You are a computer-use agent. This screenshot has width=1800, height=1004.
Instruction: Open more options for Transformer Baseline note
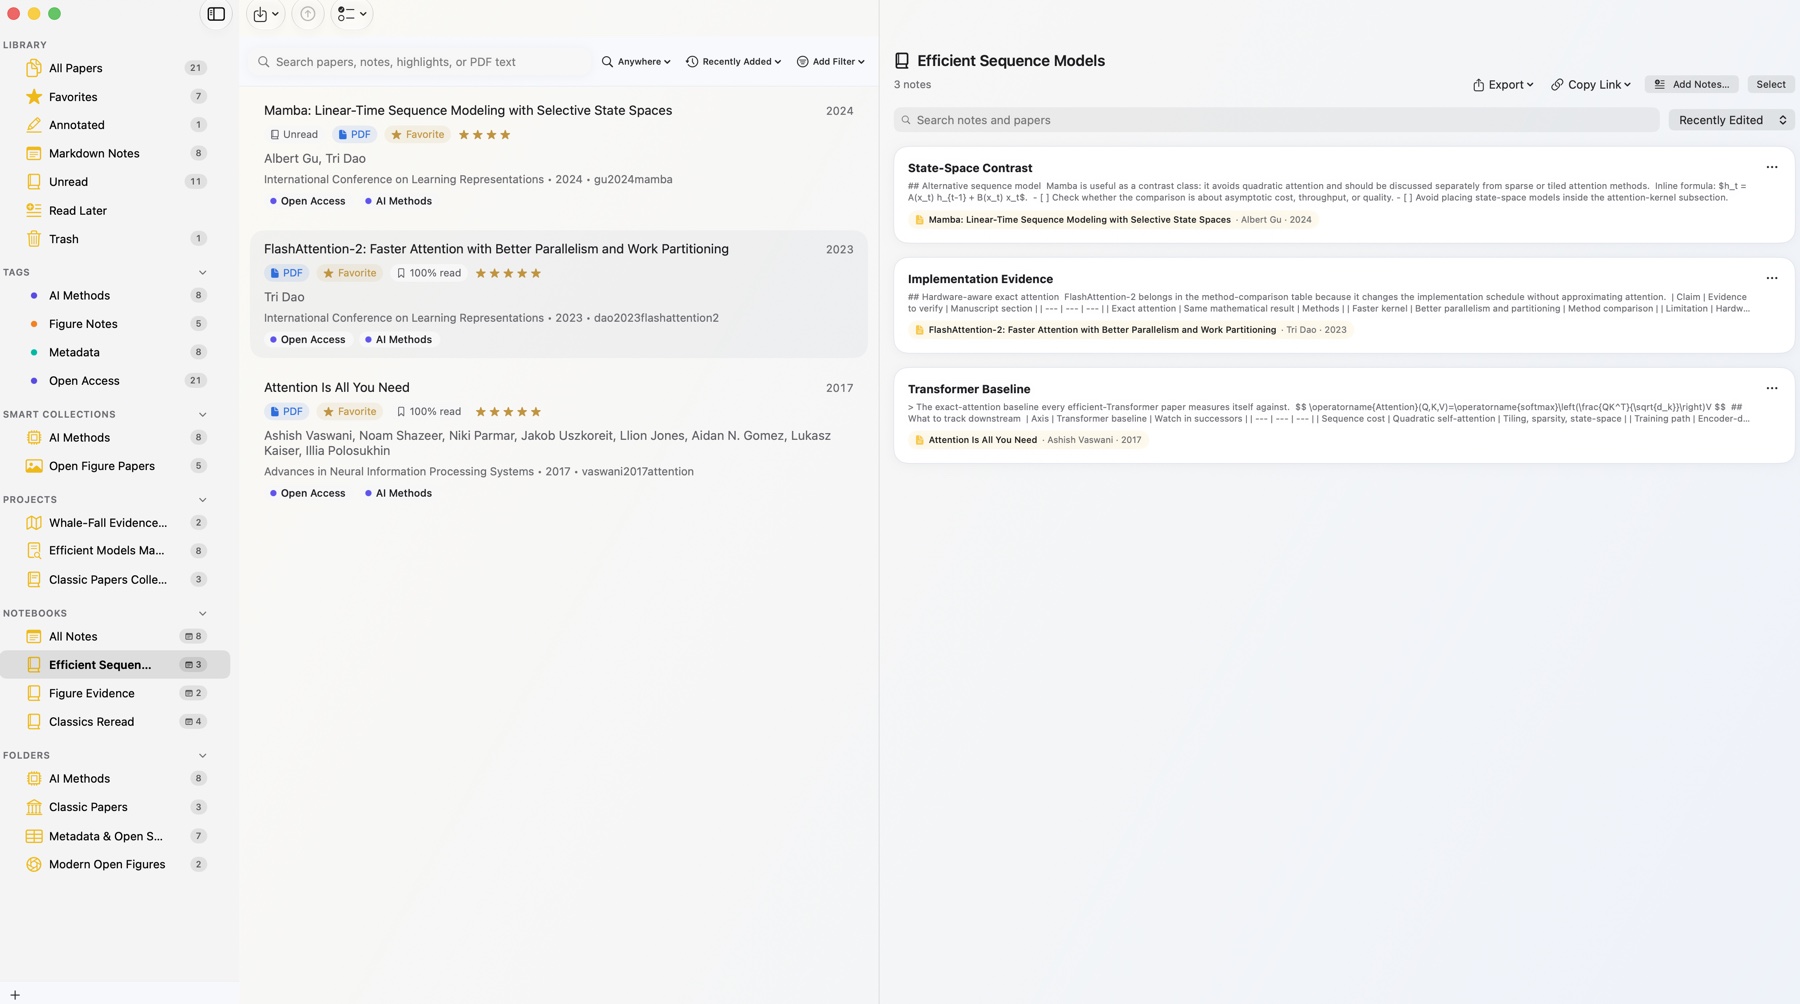tap(1772, 389)
